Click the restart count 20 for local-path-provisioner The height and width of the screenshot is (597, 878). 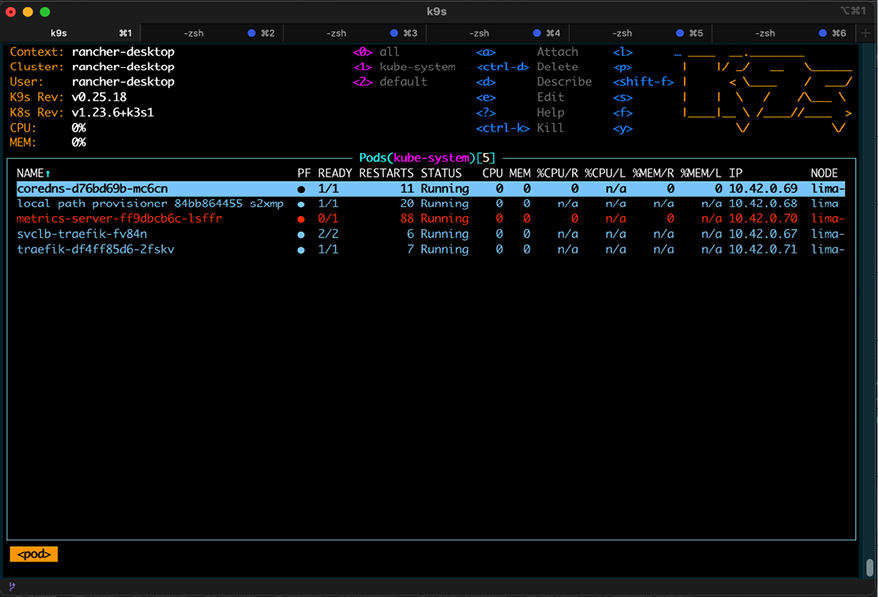click(407, 204)
